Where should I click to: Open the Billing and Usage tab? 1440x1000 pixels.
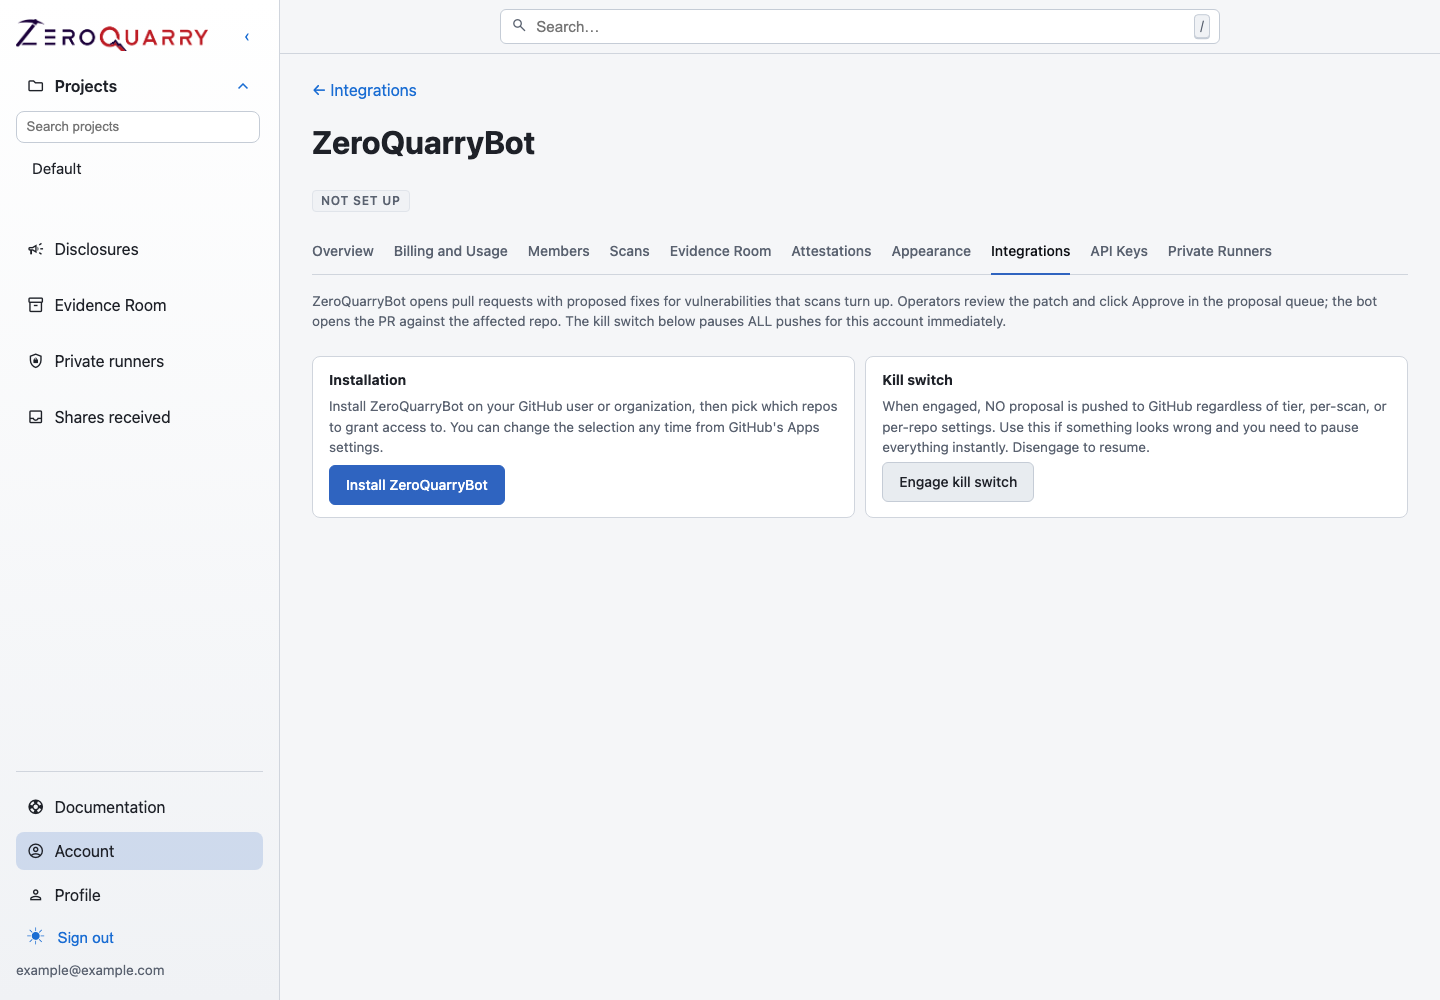(x=451, y=251)
